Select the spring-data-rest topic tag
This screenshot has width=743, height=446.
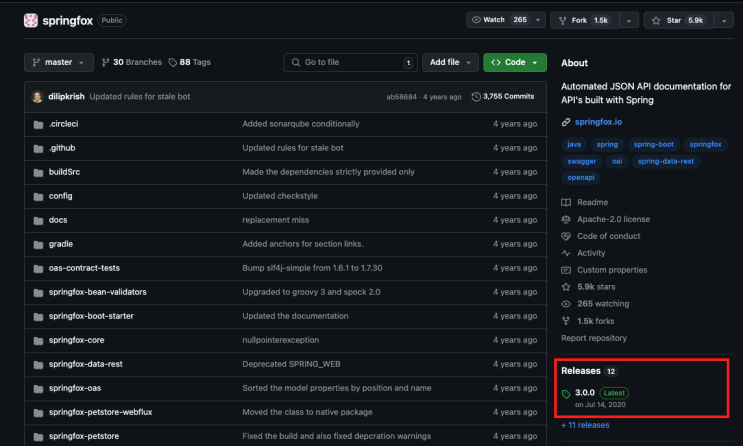(666, 162)
